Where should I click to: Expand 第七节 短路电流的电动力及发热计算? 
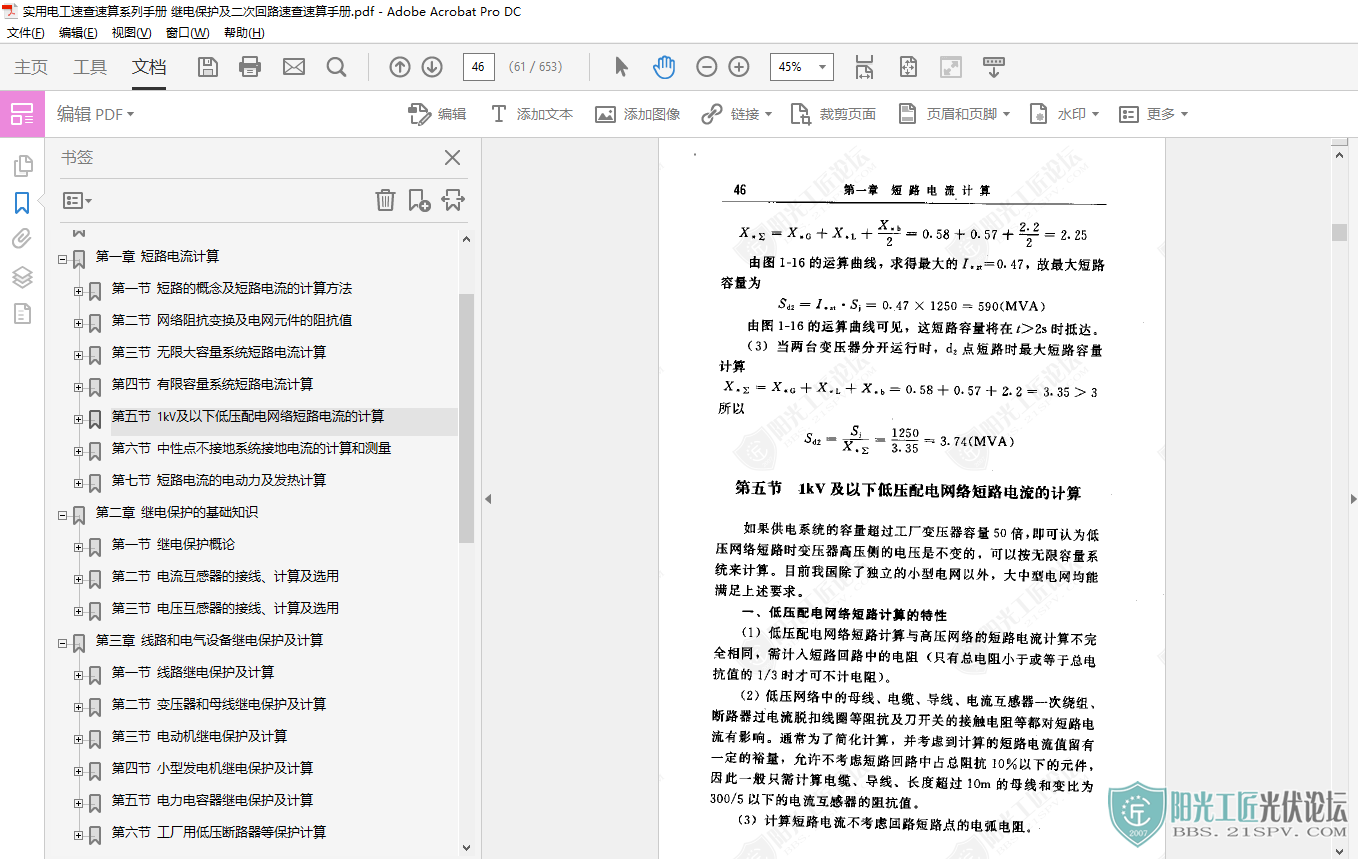[x=78, y=482]
